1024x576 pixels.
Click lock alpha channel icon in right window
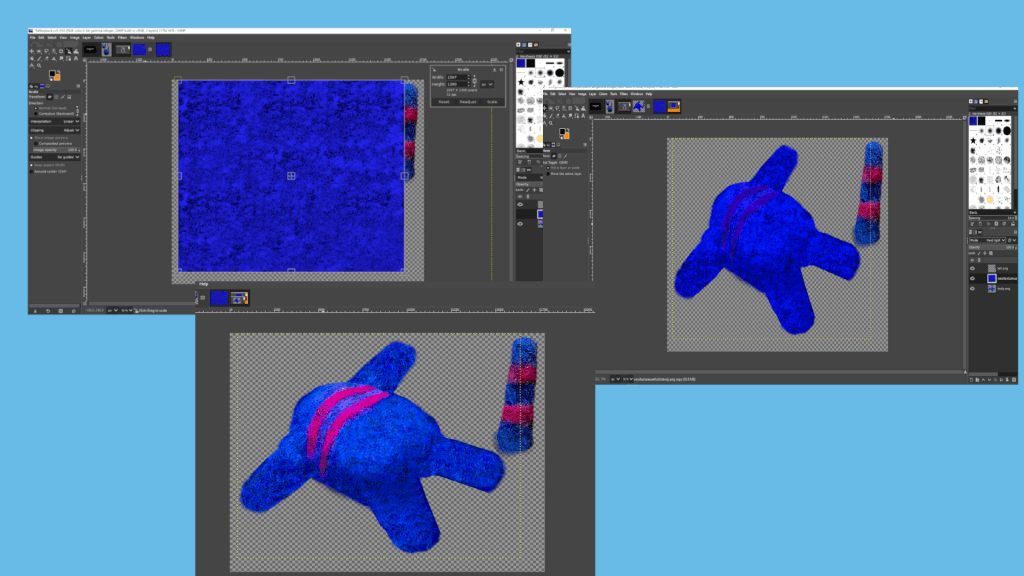(991, 253)
